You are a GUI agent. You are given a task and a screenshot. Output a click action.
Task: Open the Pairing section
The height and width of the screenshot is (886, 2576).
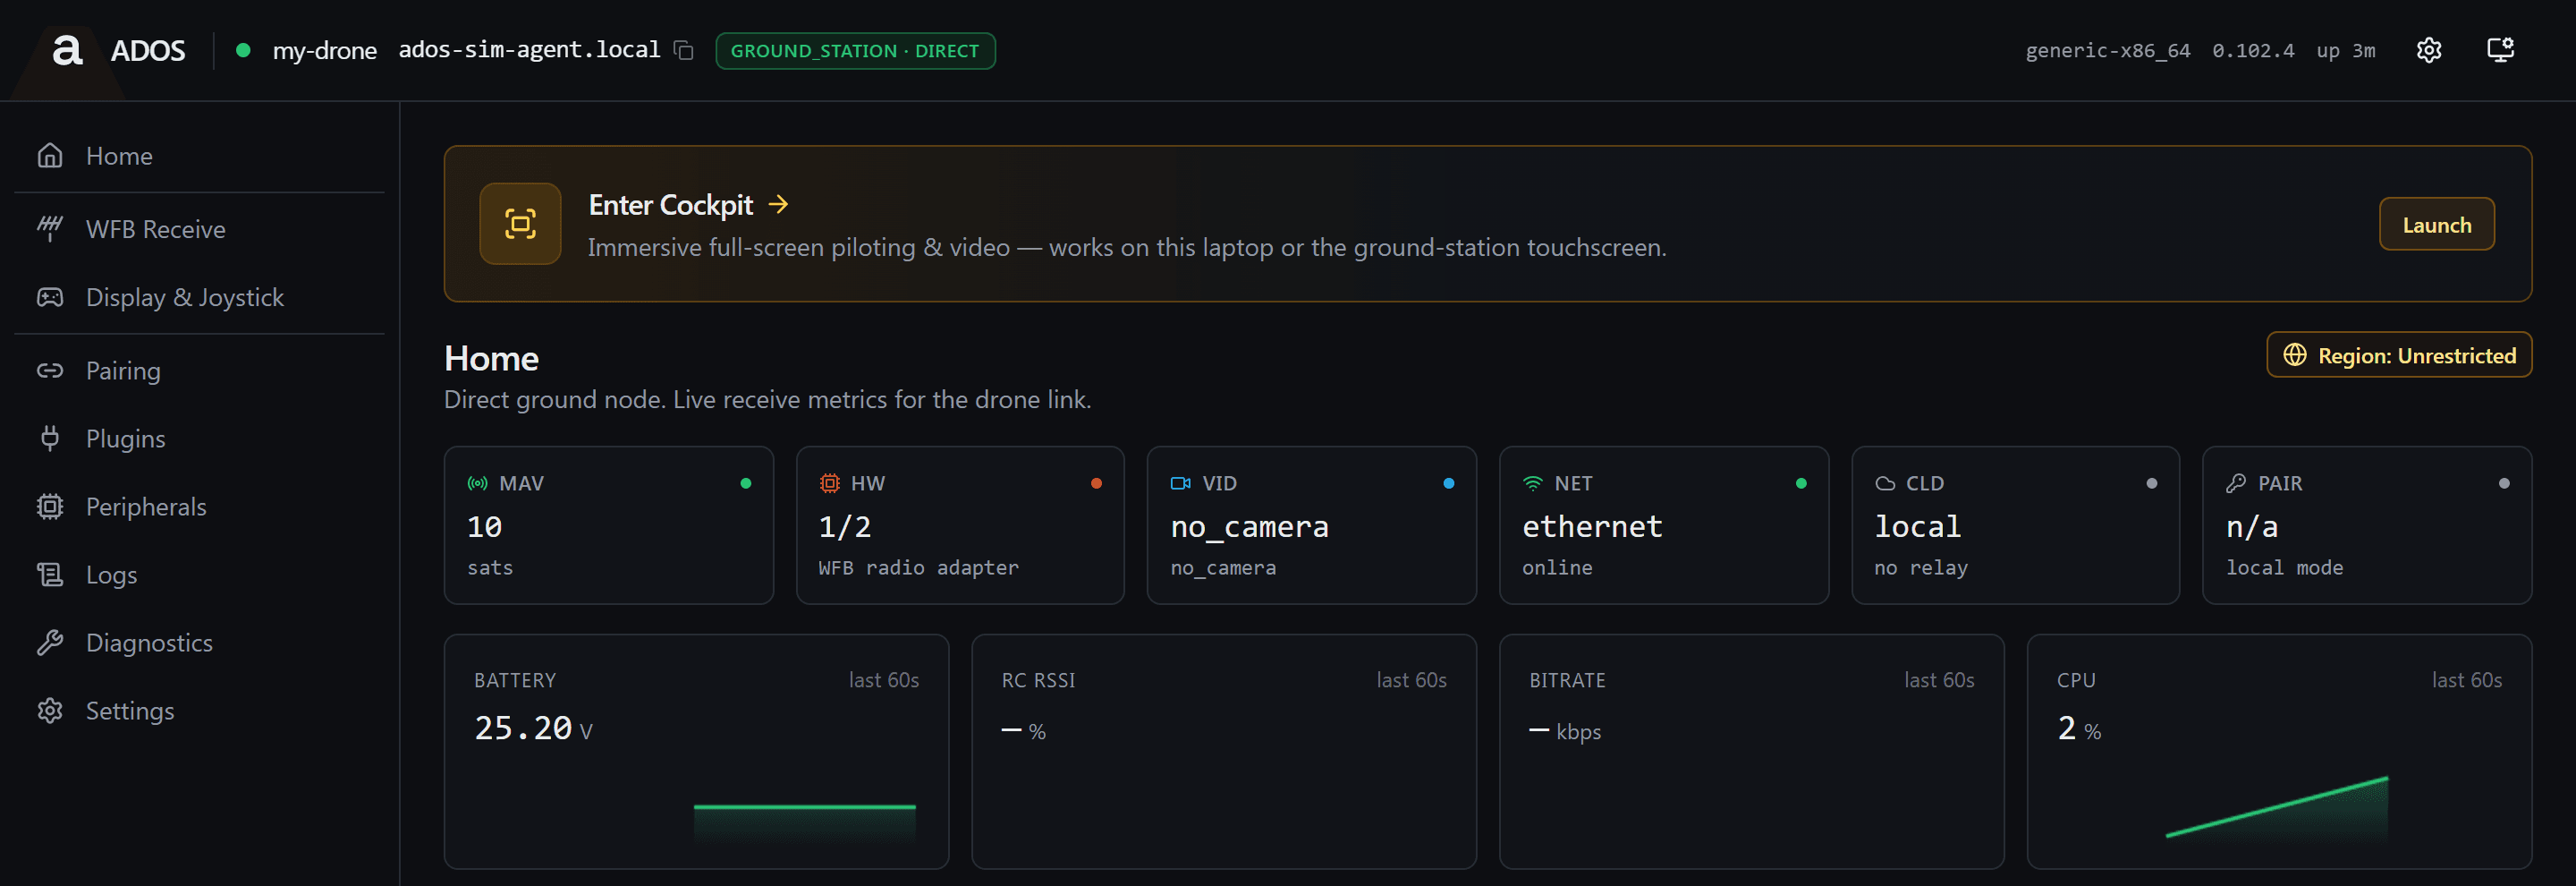pos(199,370)
